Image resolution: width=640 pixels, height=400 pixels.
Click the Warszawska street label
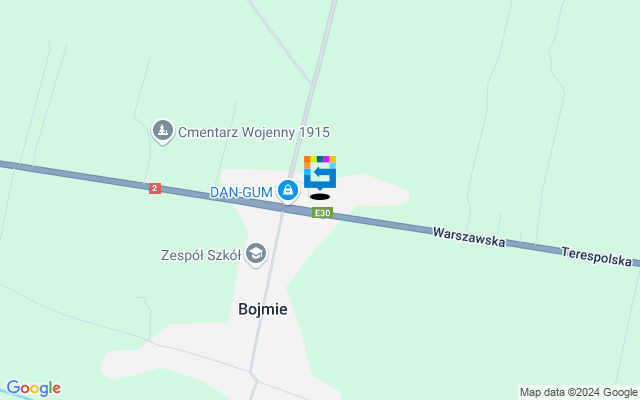click(469, 237)
